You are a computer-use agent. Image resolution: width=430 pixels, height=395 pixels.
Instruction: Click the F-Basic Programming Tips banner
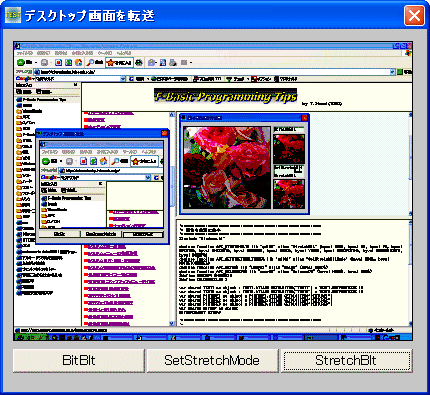[225, 96]
